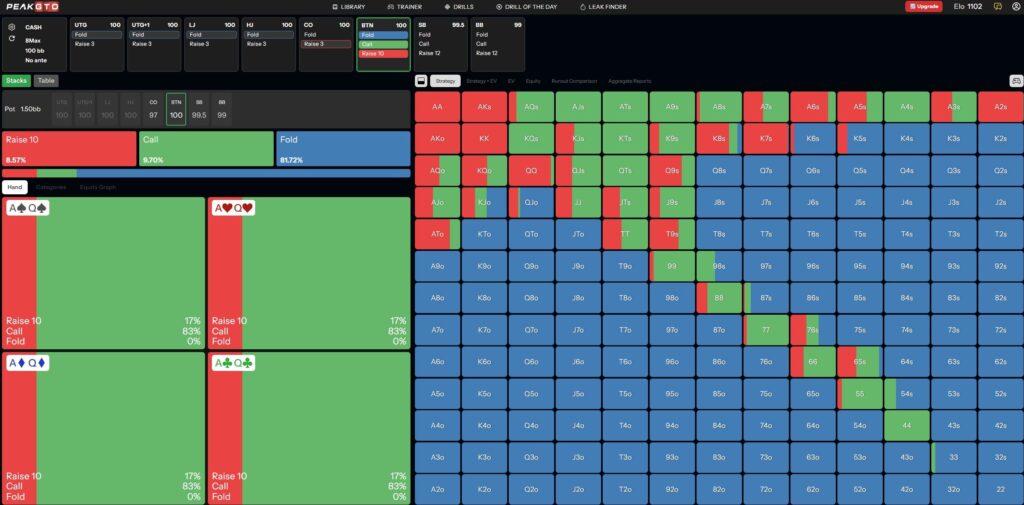
Task: Switch to the Table view toggle
Action: tap(46, 80)
